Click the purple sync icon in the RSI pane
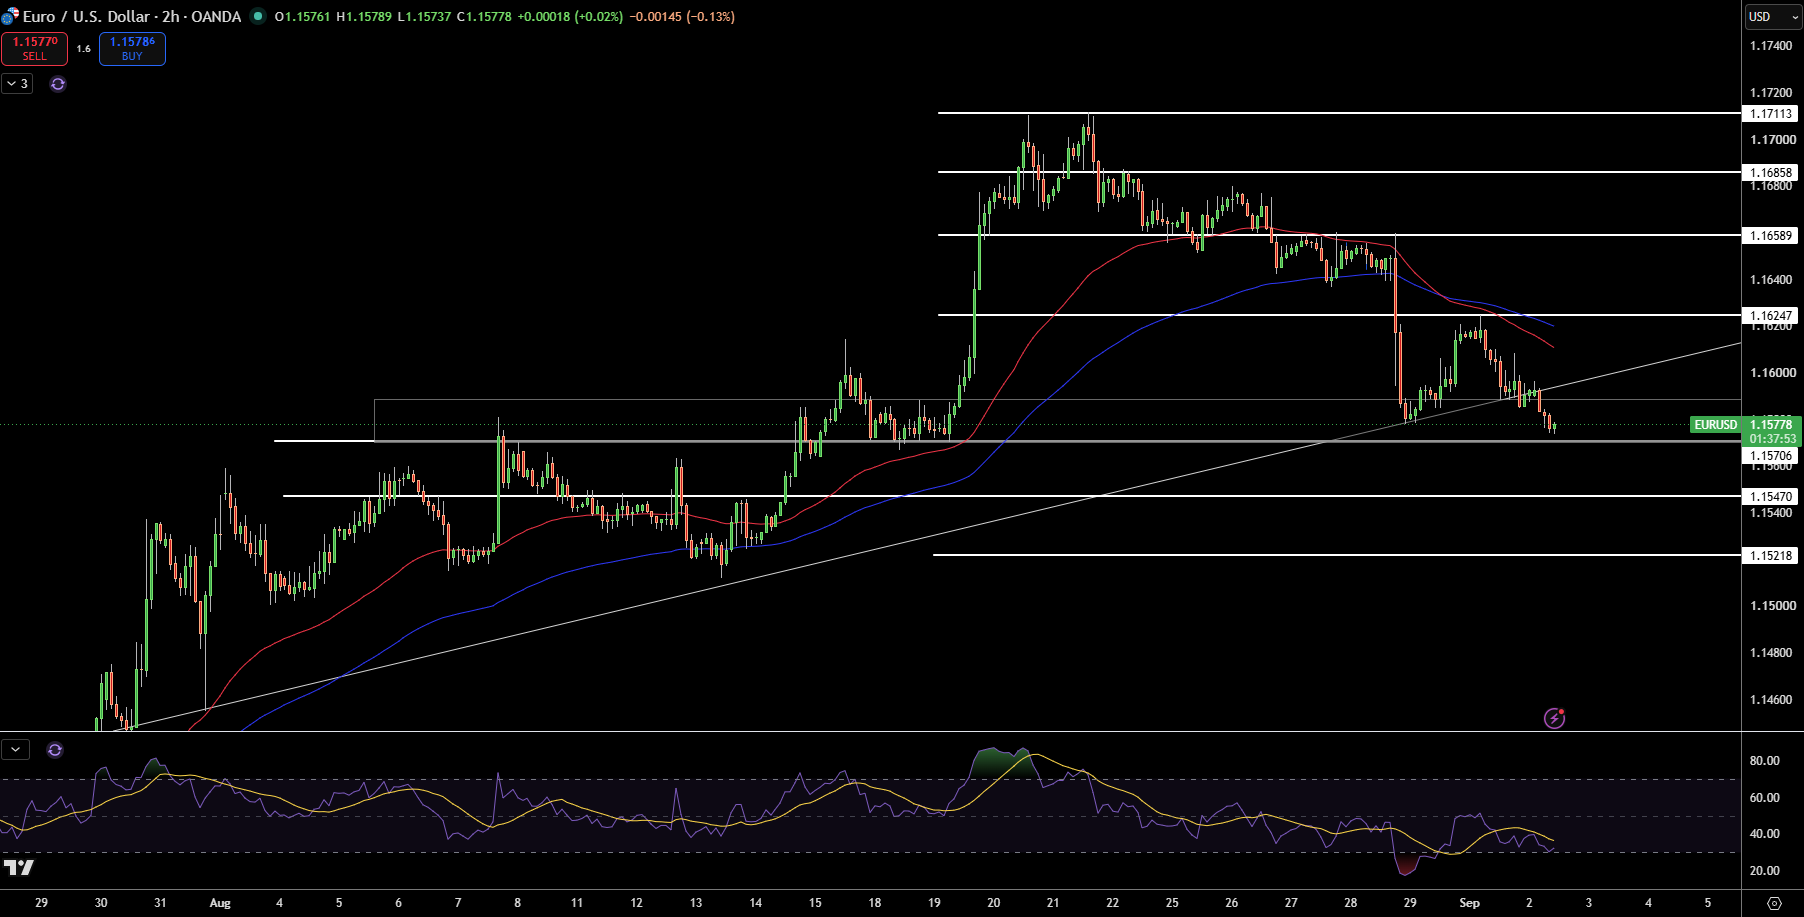This screenshot has height=917, width=1804. point(55,750)
